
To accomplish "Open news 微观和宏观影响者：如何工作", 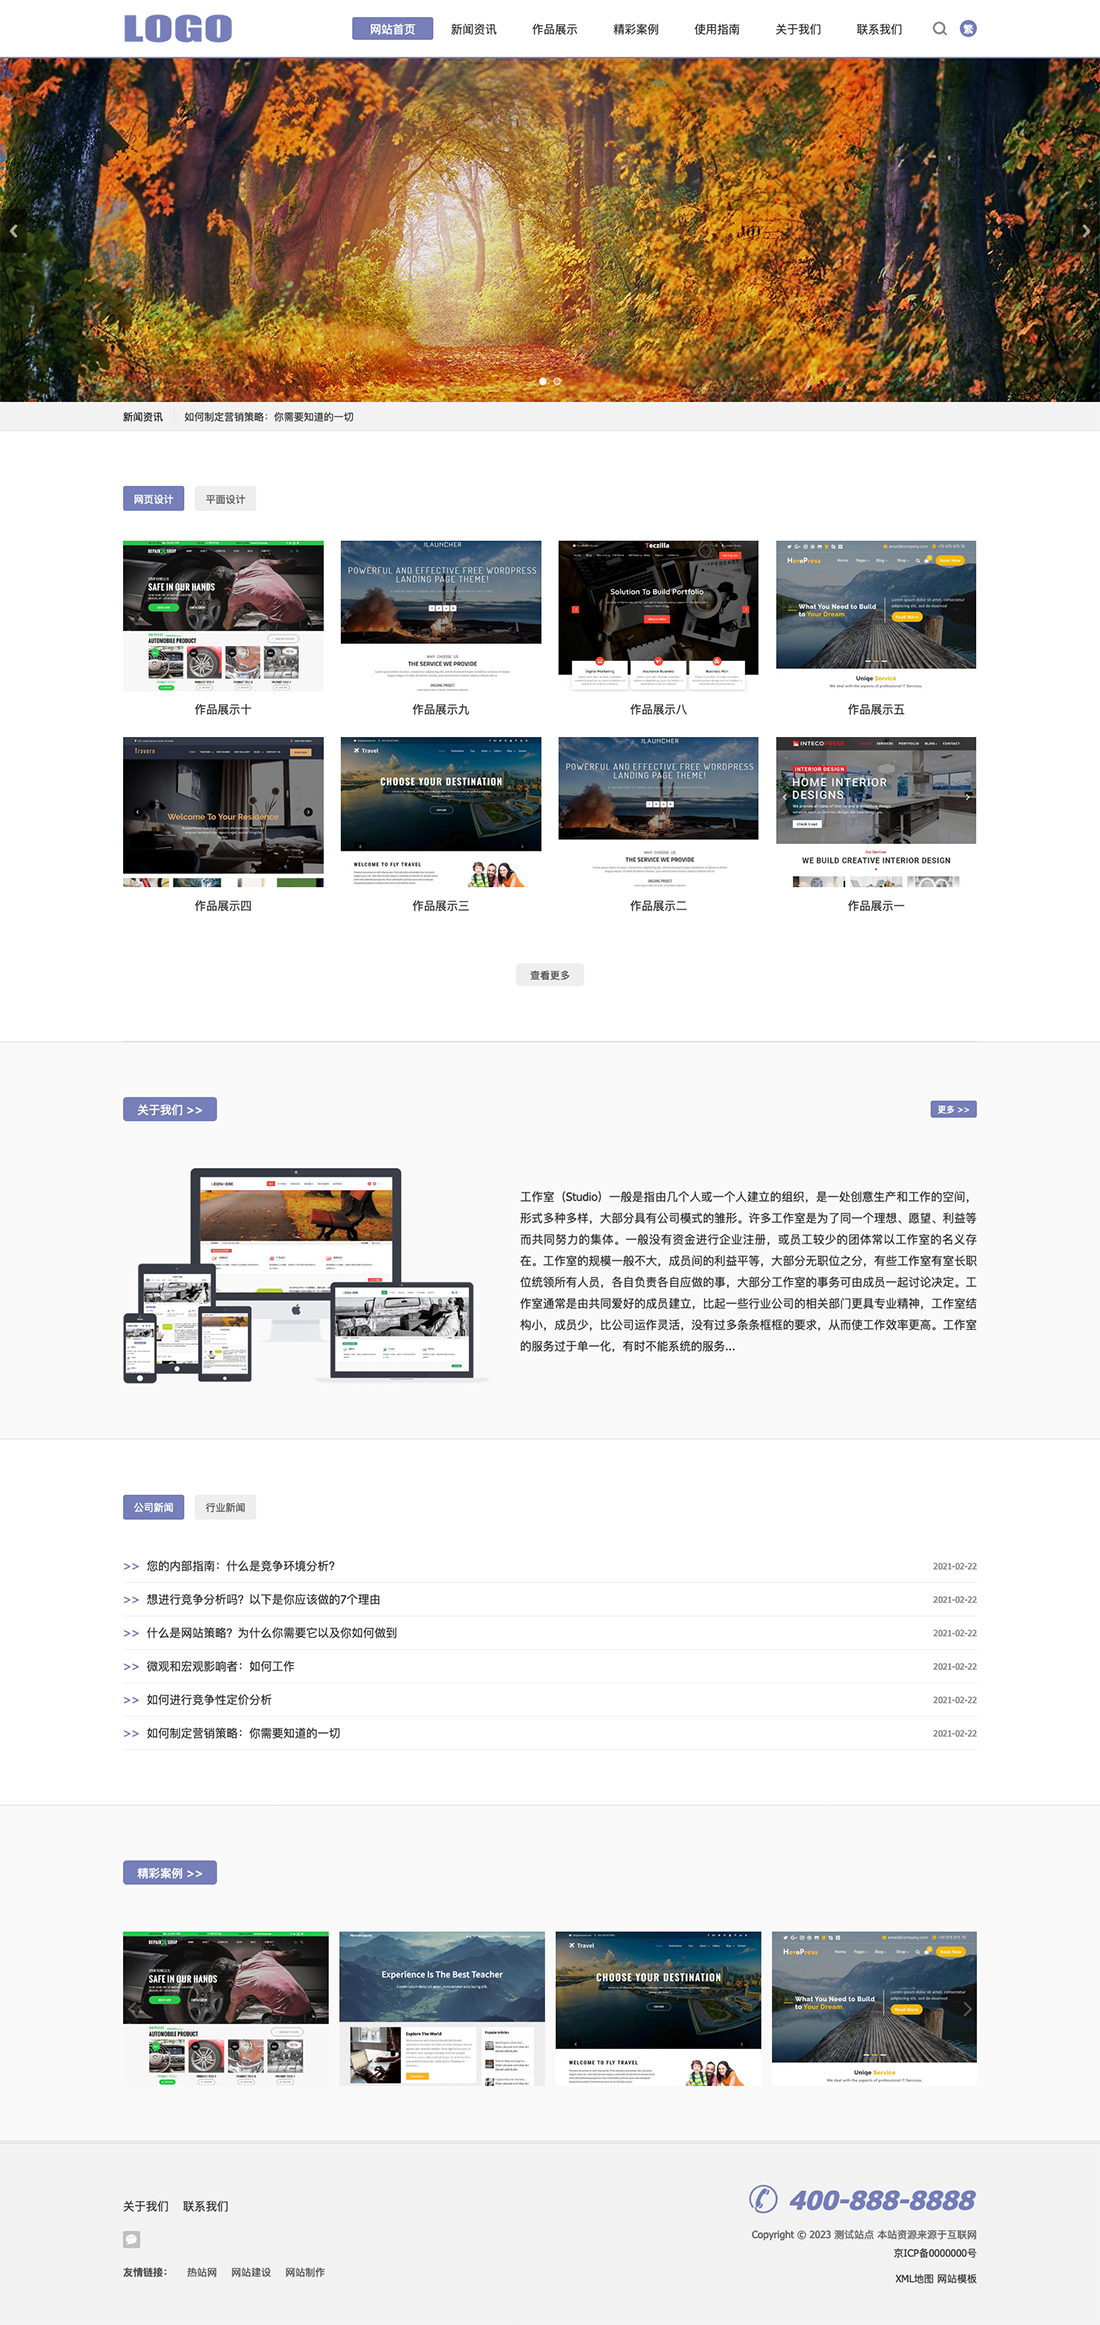I will (x=220, y=1666).
